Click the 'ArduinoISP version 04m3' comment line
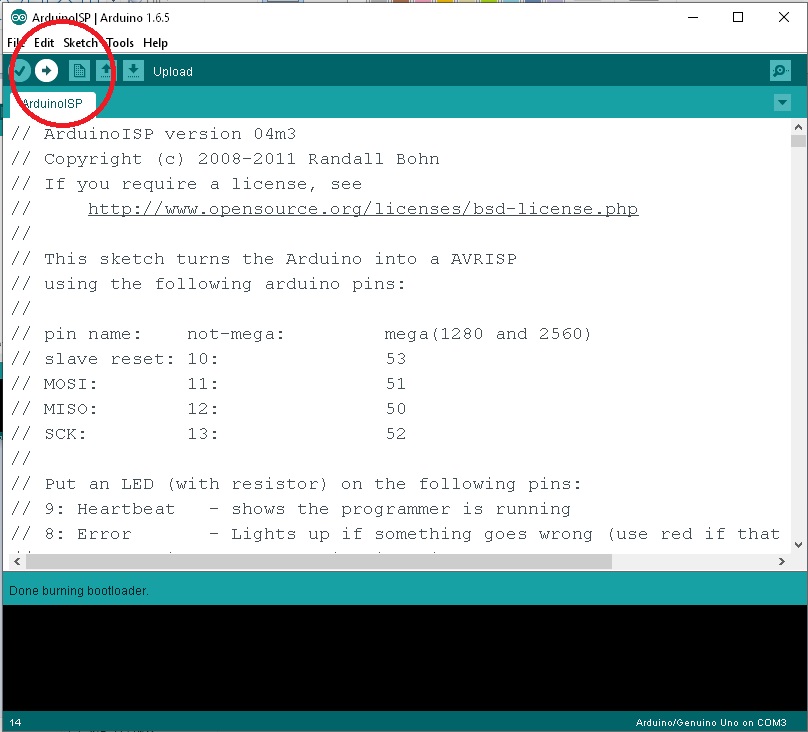The width and height of the screenshot is (808, 732). pyautogui.click(x=154, y=134)
